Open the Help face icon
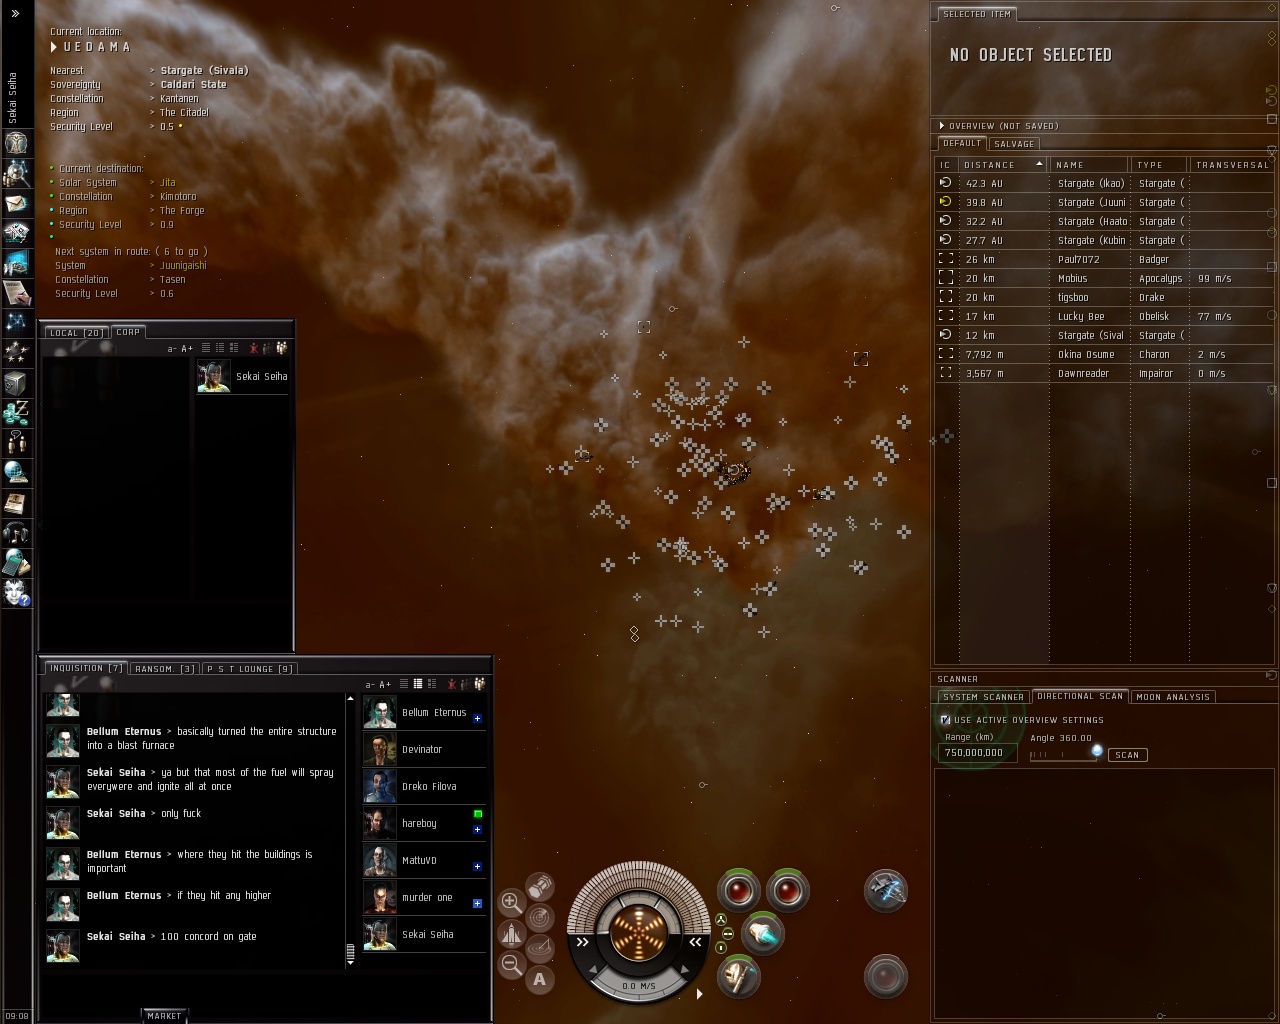 tap(16, 592)
